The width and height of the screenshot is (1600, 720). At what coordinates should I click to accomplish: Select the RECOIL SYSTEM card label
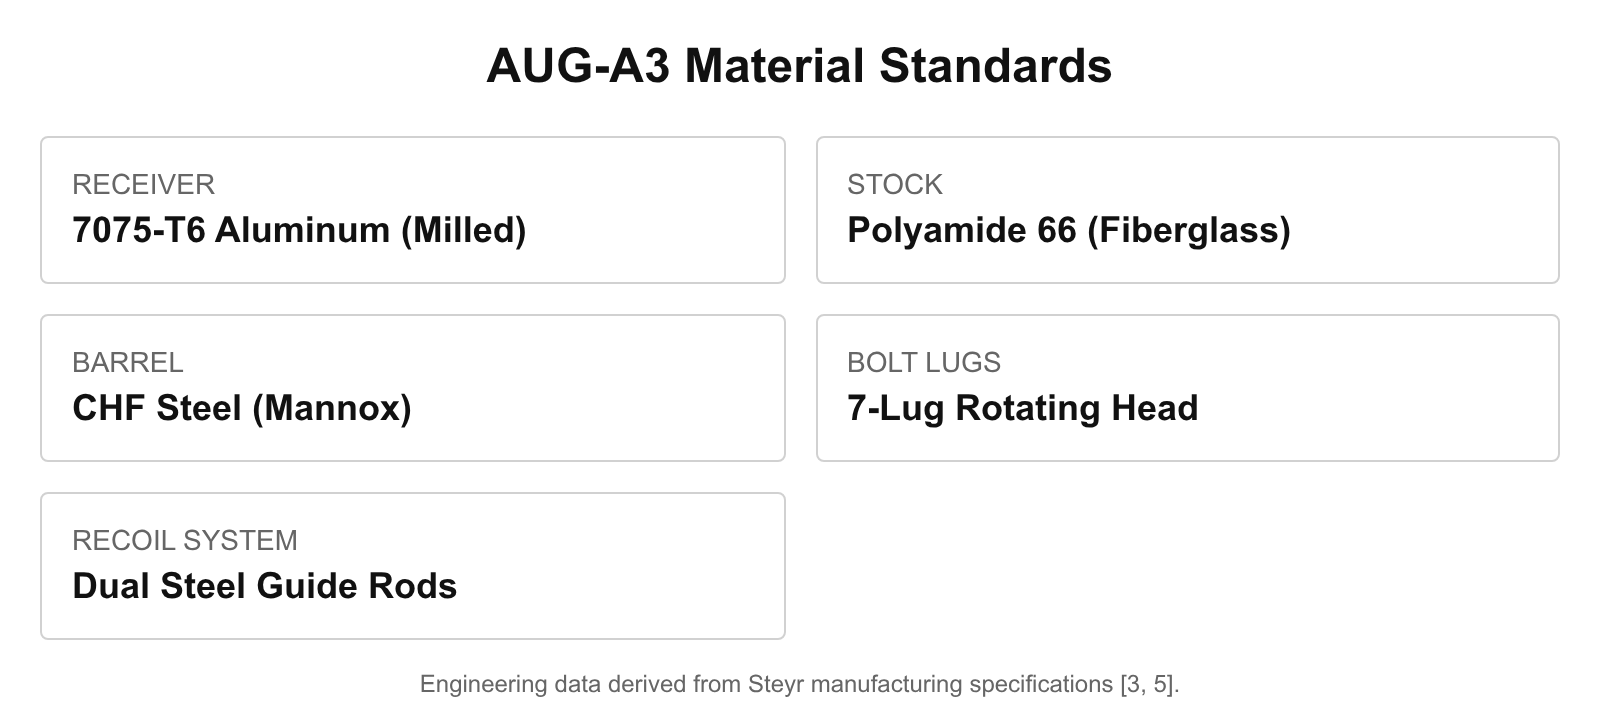tap(185, 540)
